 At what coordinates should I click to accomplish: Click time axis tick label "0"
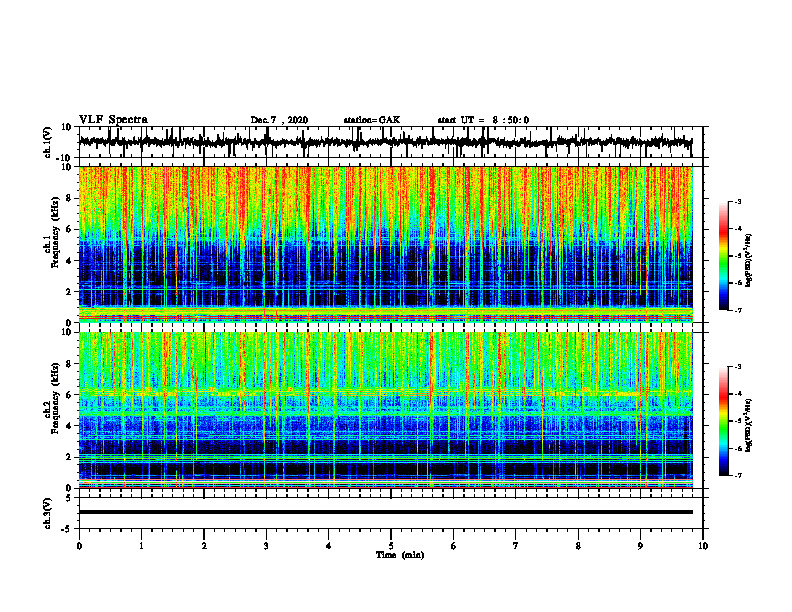(x=79, y=546)
